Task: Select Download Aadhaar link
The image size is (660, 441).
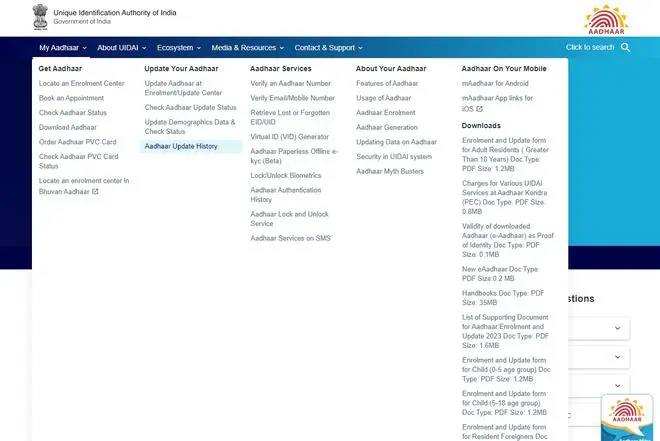Action: pos(68,127)
